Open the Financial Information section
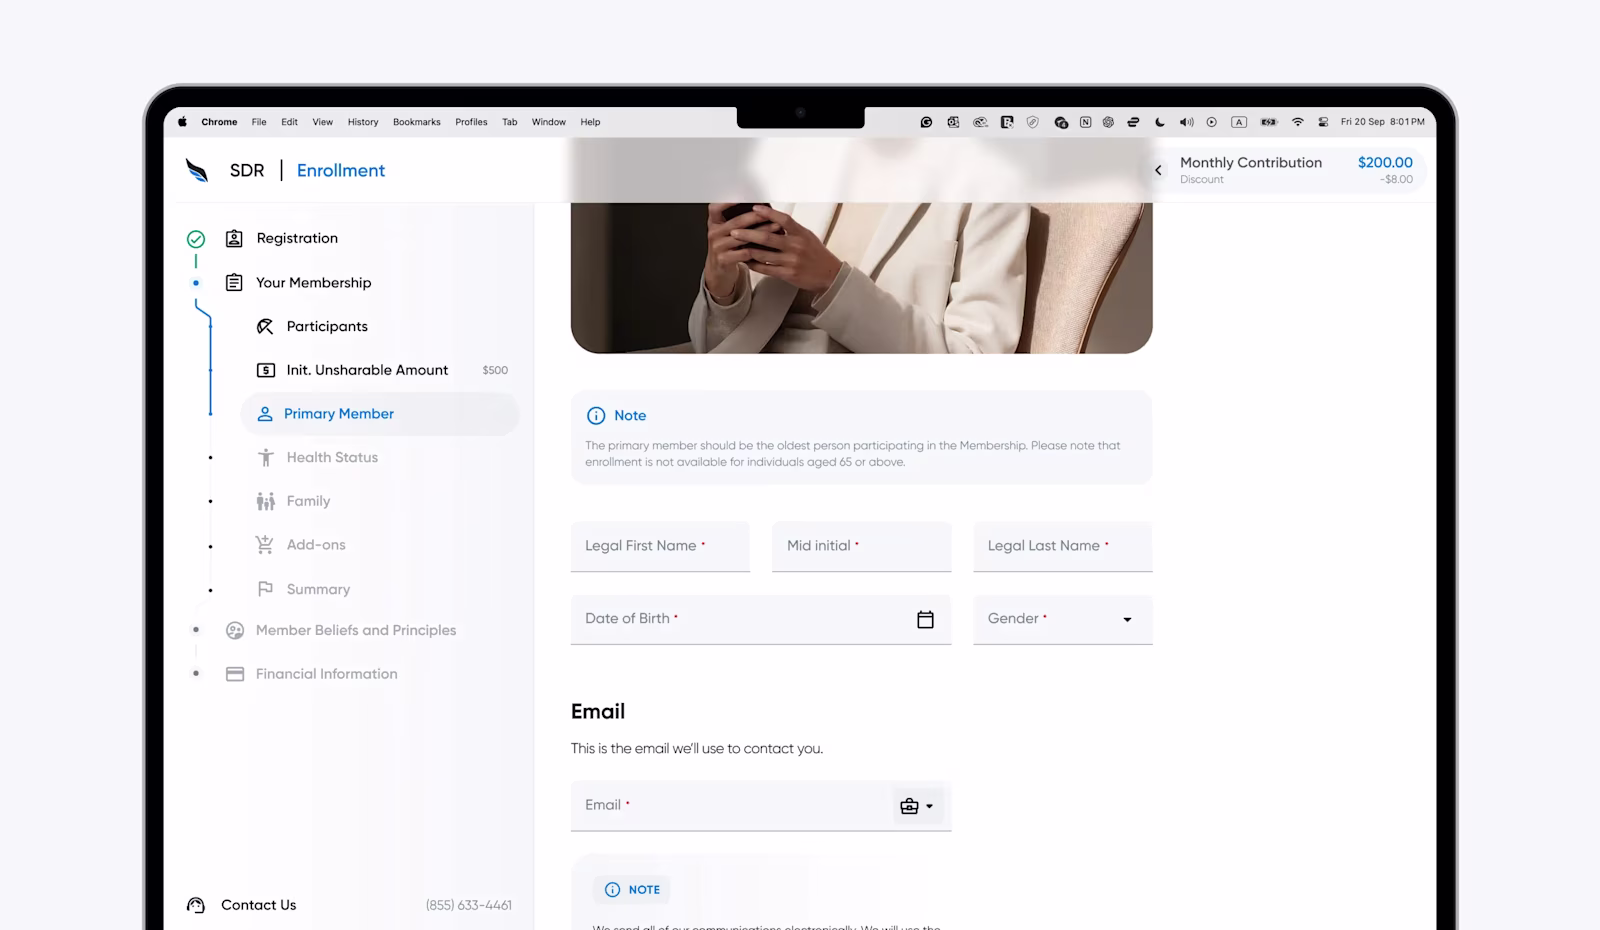The width and height of the screenshot is (1600, 930). coord(327,674)
